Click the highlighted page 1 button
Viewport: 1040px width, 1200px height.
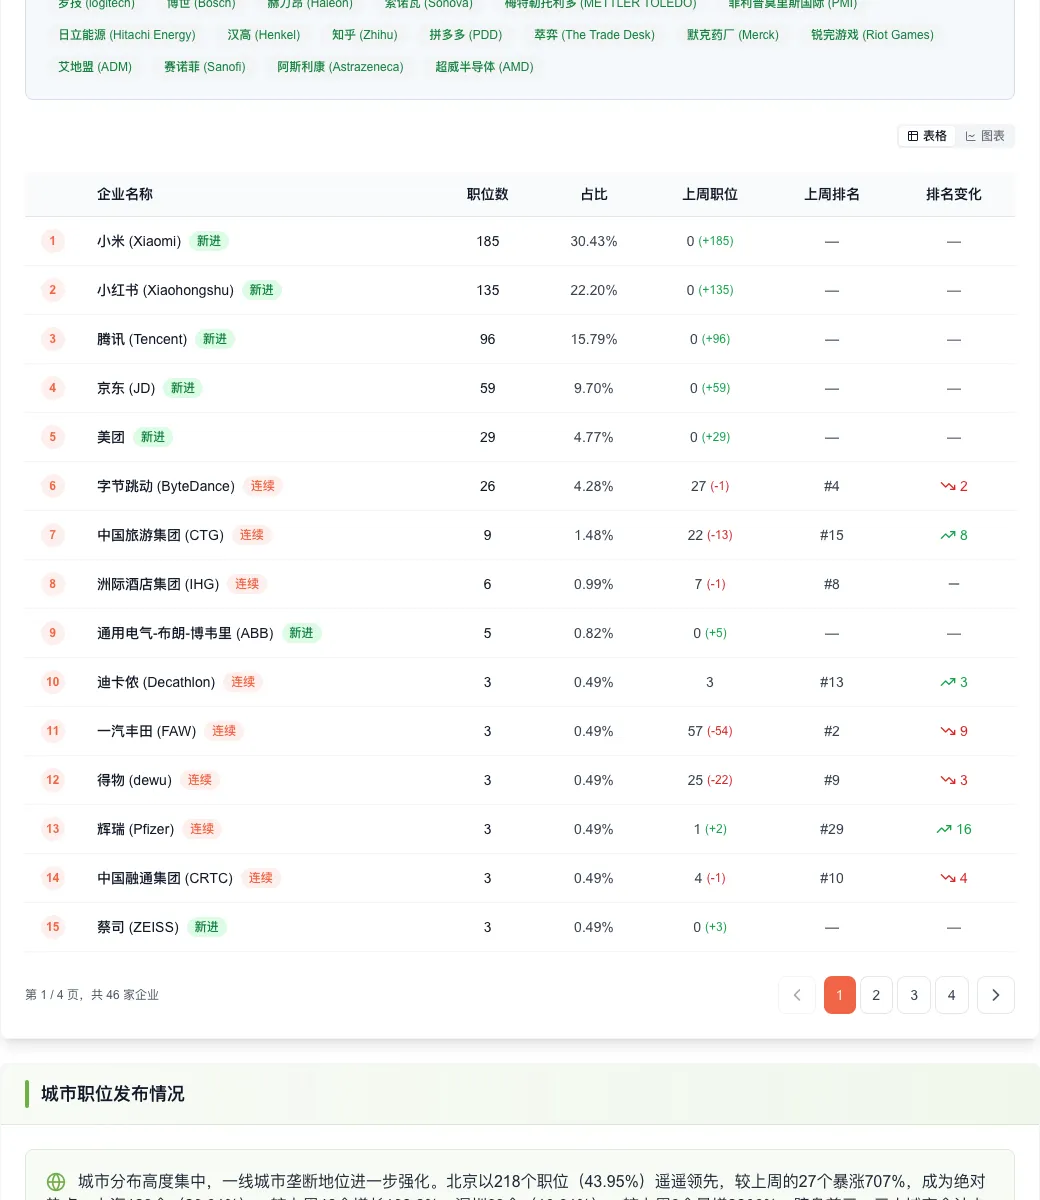coord(840,995)
